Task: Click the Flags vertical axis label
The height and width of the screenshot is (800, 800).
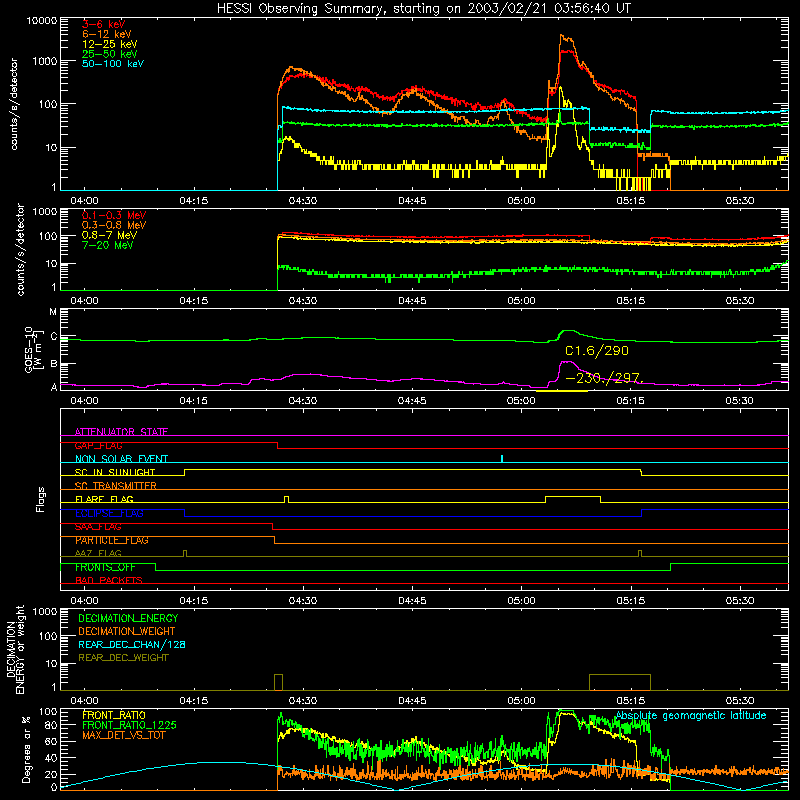Action: click(40, 499)
